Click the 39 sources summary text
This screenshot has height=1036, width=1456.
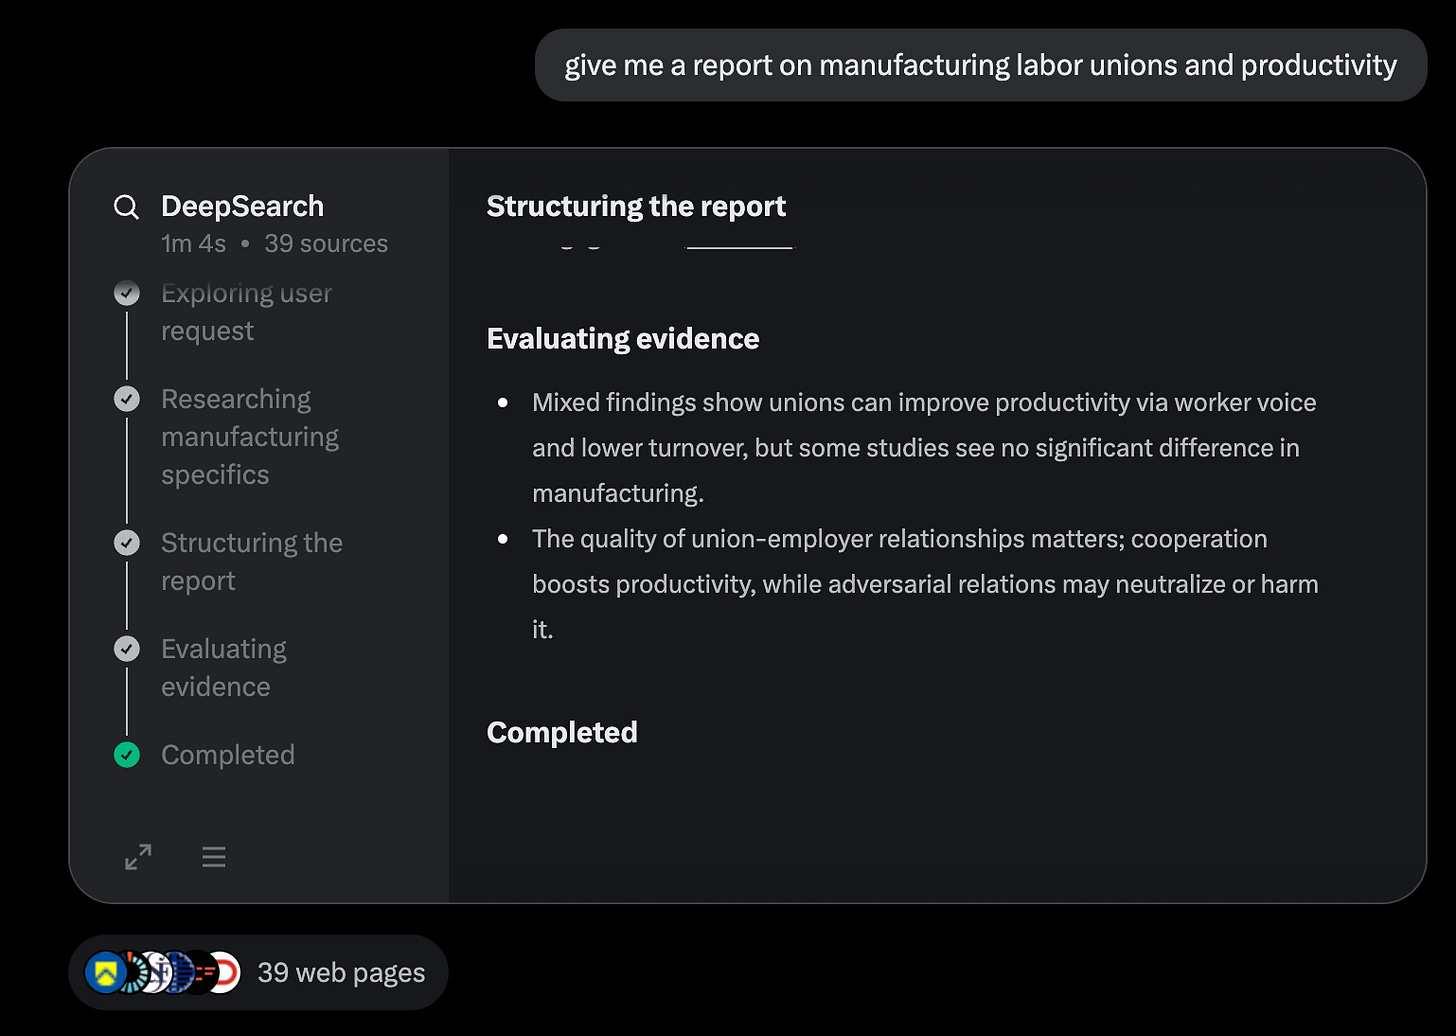pos(326,244)
